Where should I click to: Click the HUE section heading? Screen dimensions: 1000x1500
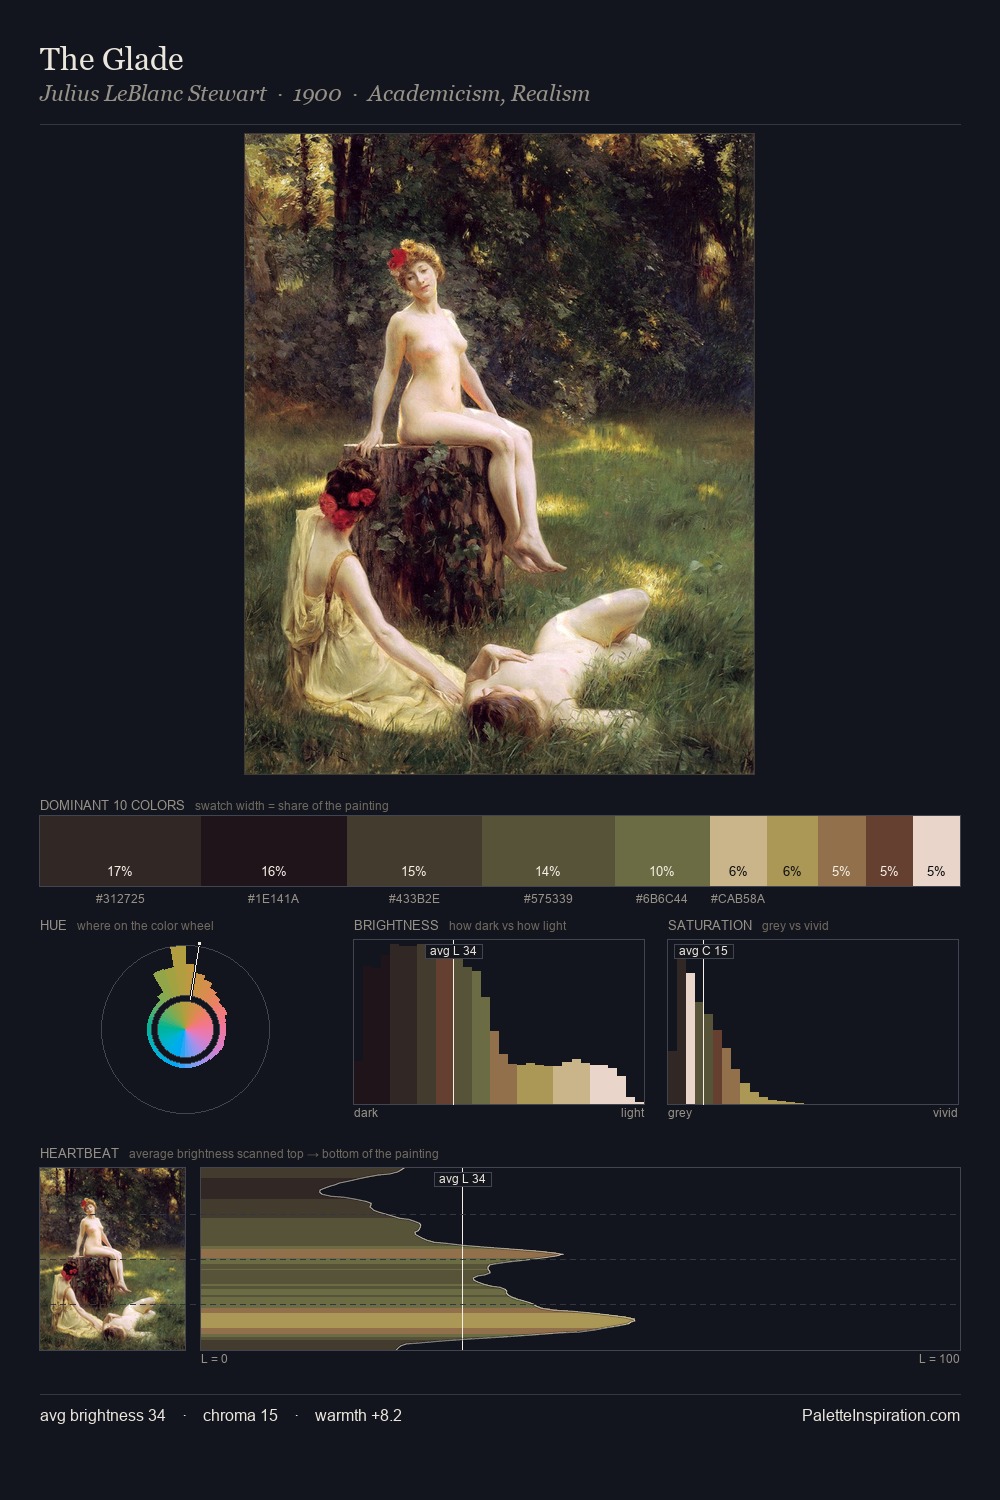pyautogui.click(x=53, y=925)
